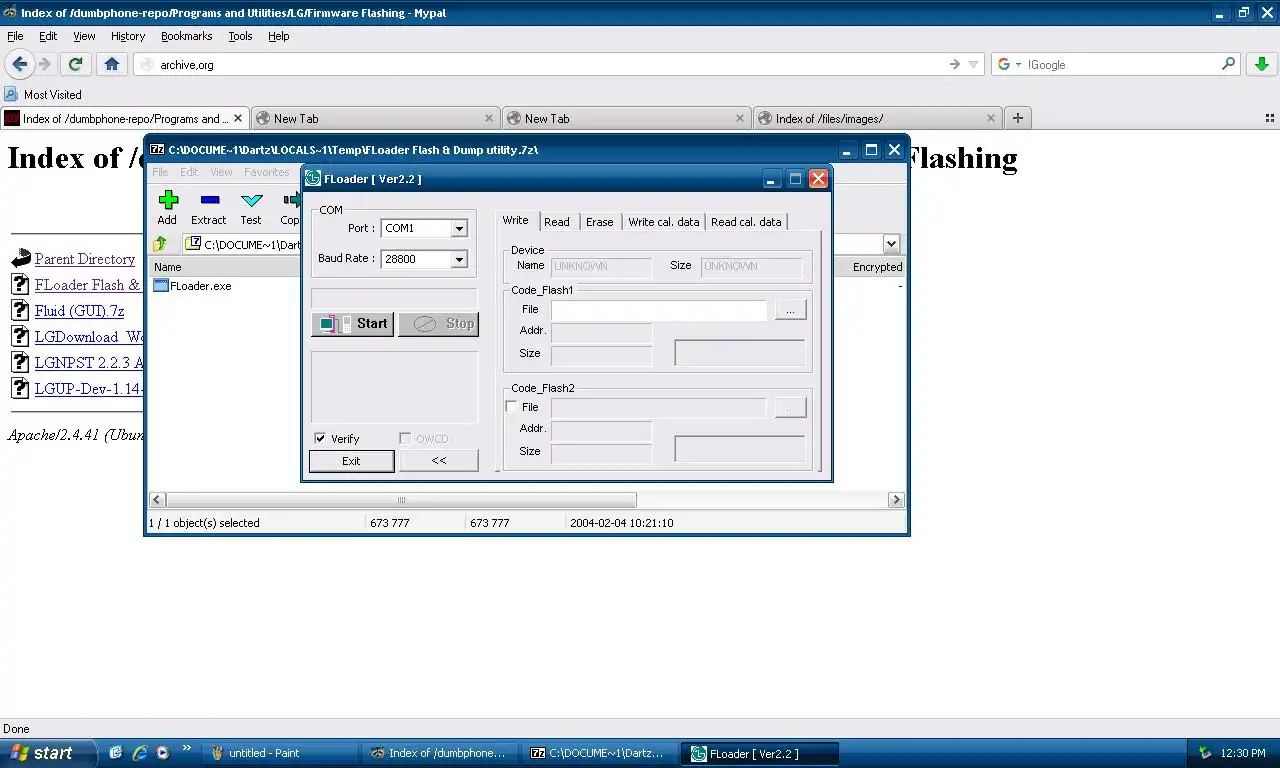Click Internet Explorer quick launch icon

click(x=140, y=753)
